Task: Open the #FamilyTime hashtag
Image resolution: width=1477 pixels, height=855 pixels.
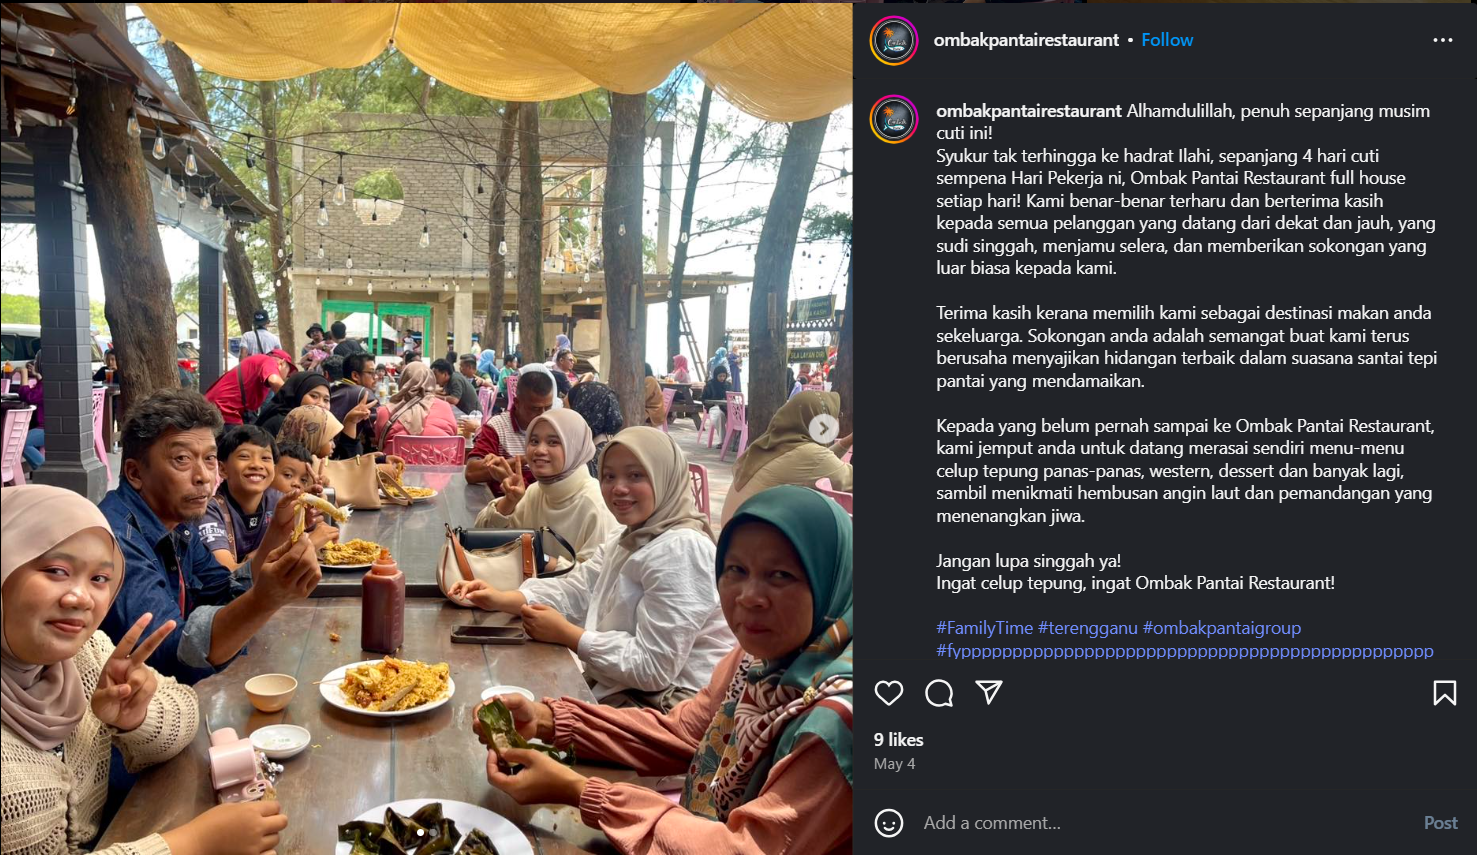Action: point(984,628)
